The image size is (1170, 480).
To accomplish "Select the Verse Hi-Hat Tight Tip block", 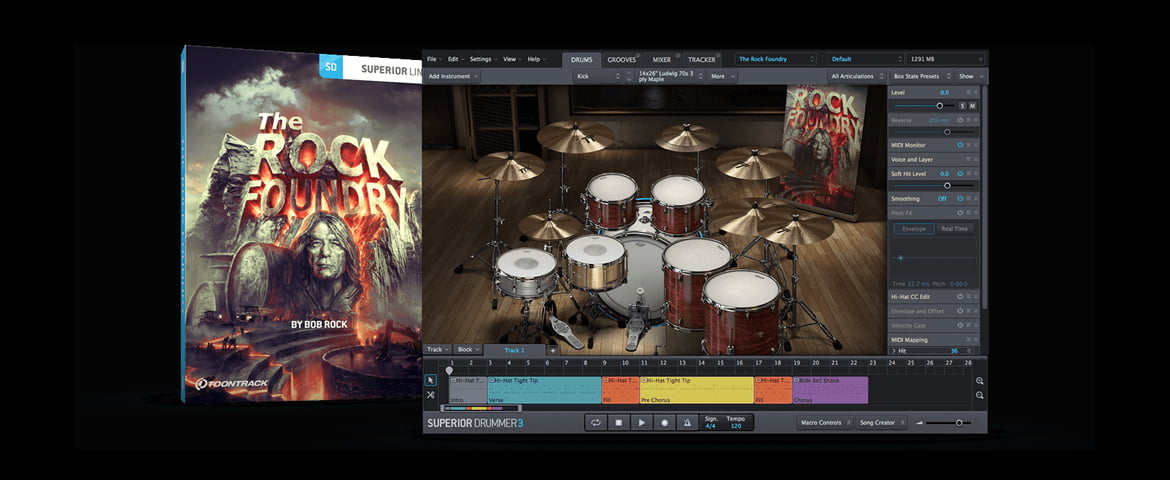I will tap(545, 390).
